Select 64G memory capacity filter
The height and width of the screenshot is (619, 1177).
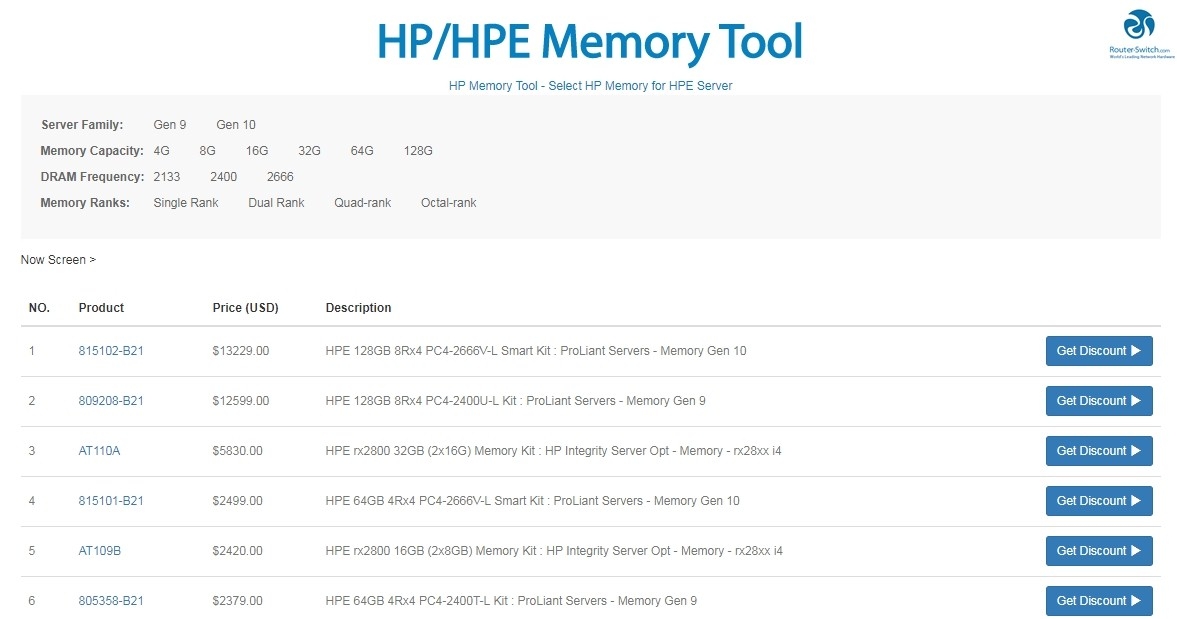pos(362,151)
